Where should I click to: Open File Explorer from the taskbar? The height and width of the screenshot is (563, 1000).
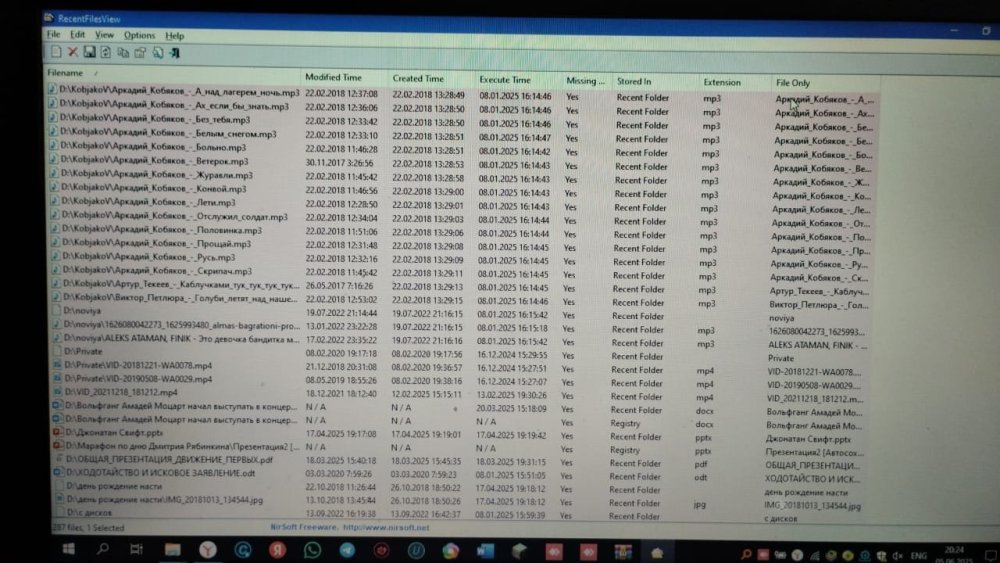click(172, 550)
